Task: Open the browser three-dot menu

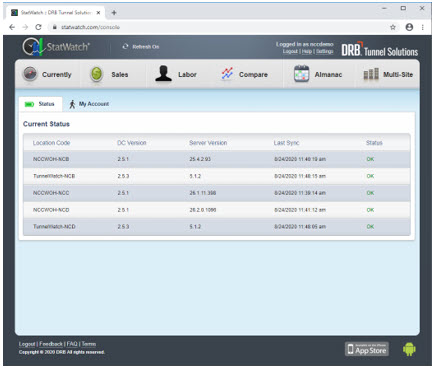Action: pos(423,27)
